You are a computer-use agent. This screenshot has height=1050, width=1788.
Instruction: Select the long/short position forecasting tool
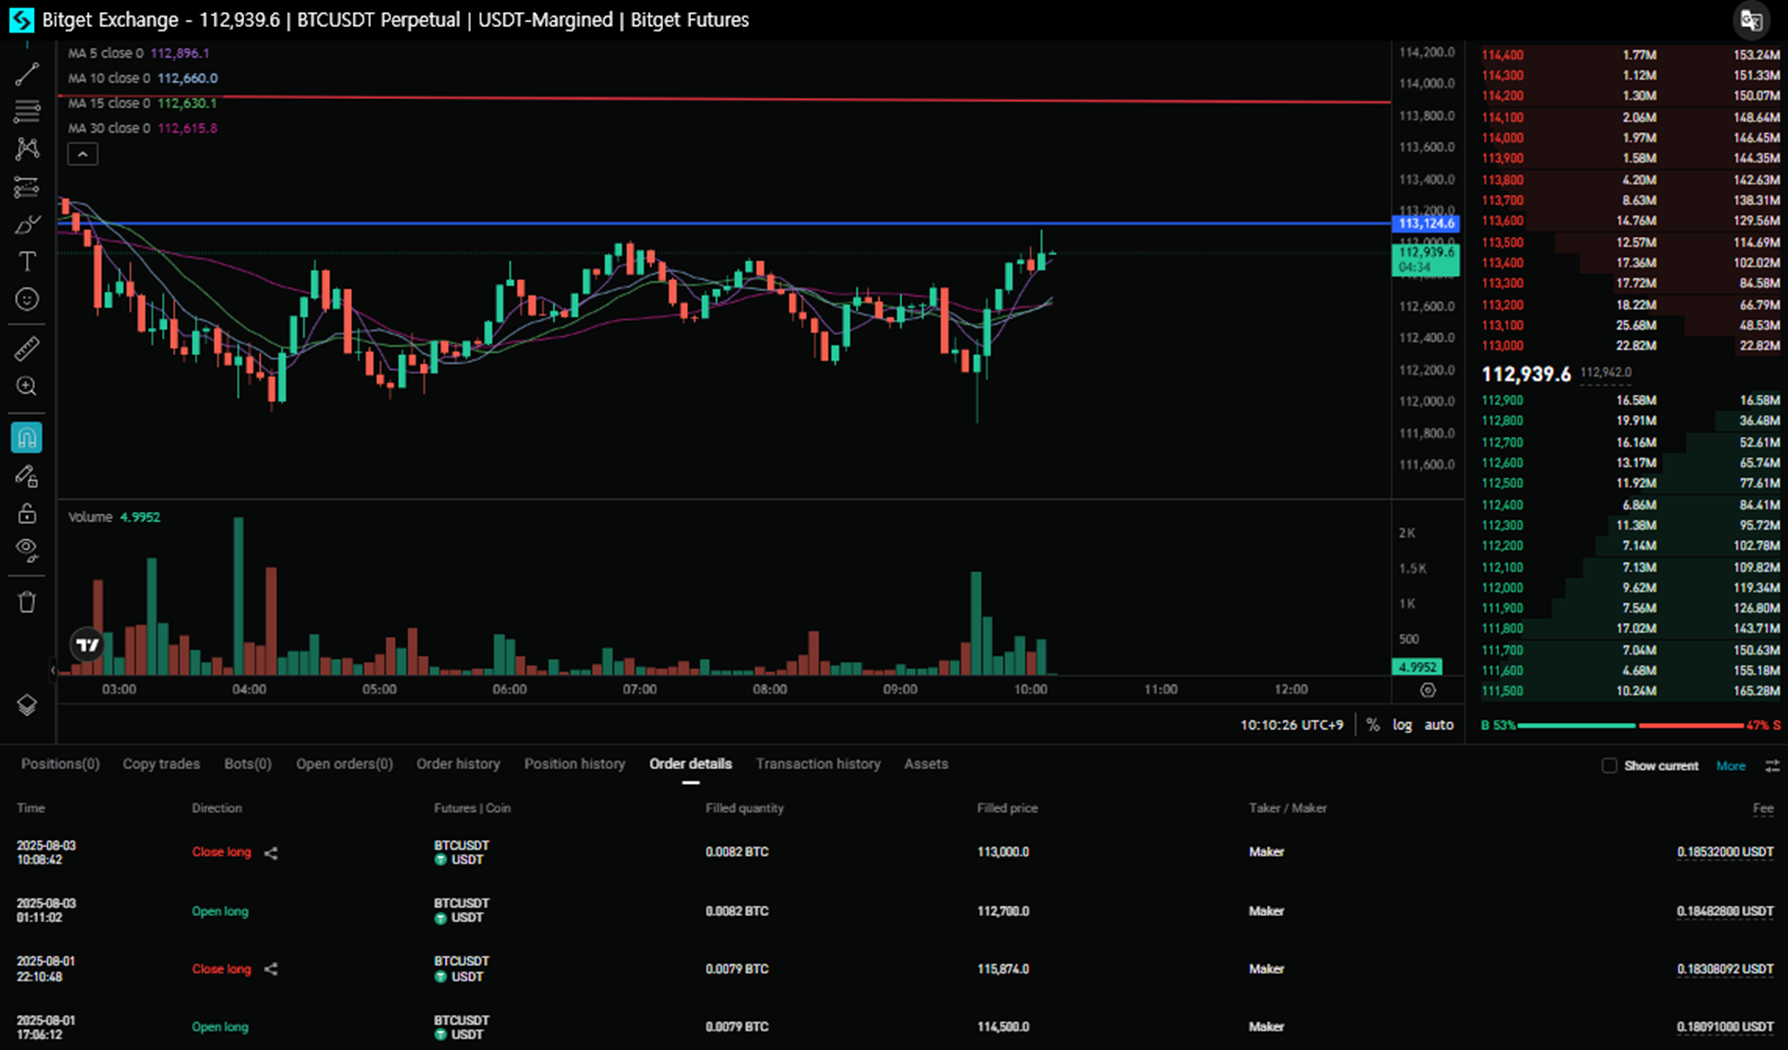27,187
